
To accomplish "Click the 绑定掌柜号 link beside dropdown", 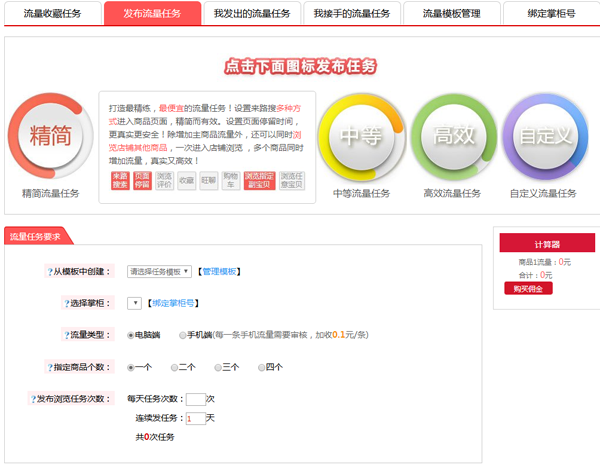I will click(173, 303).
